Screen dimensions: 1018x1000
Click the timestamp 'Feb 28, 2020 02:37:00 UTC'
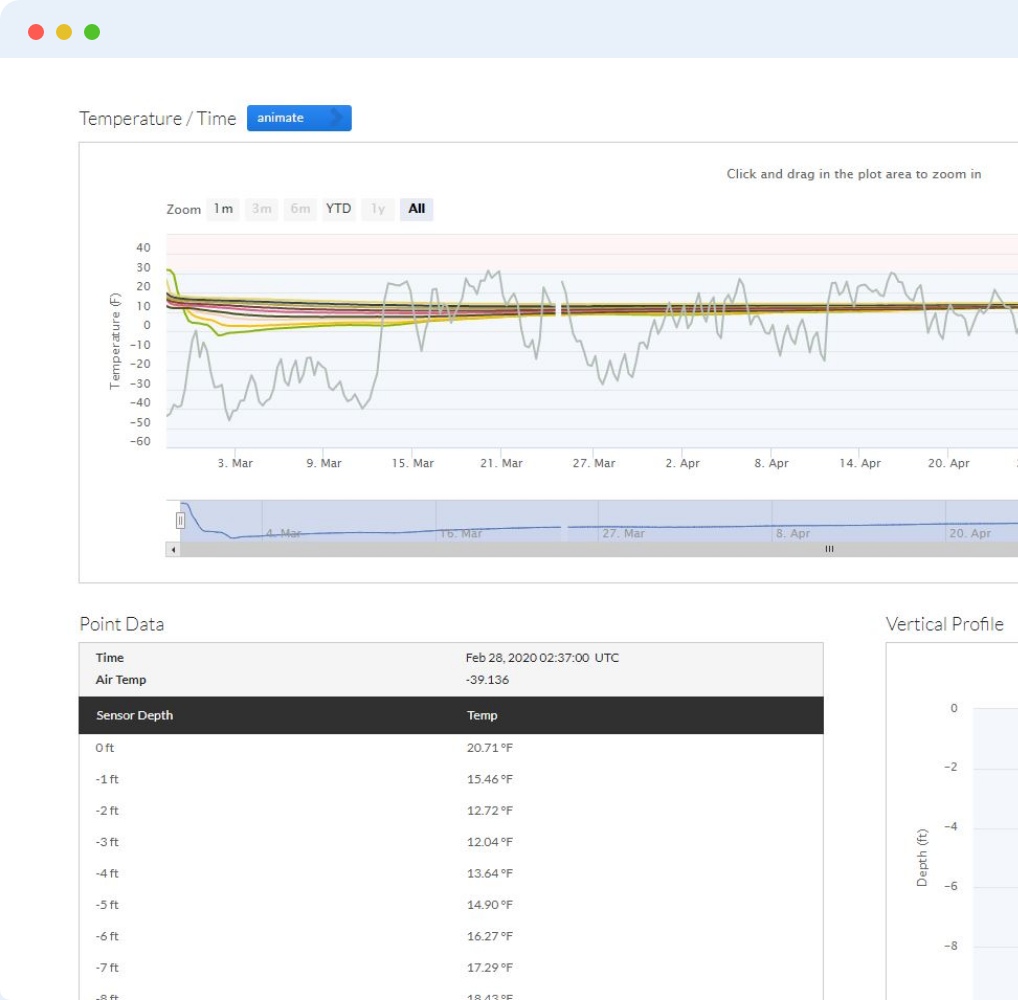542,658
